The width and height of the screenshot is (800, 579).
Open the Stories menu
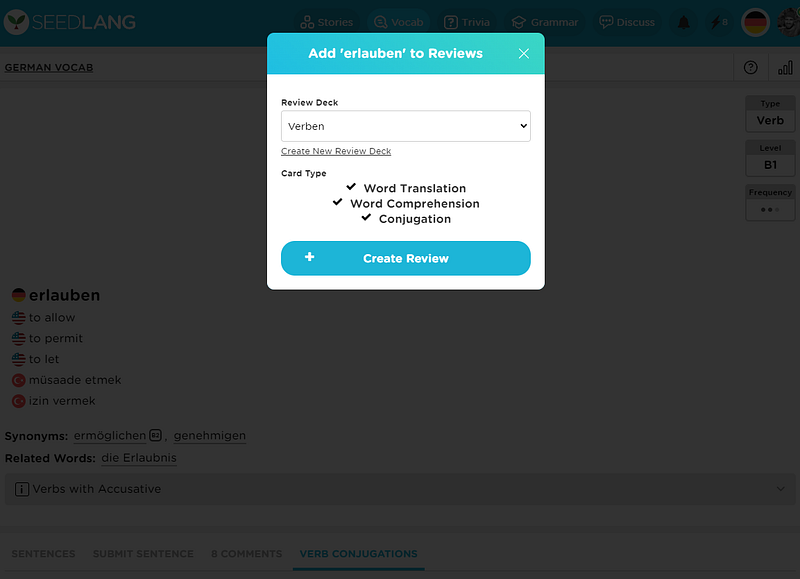pos(327,22)
